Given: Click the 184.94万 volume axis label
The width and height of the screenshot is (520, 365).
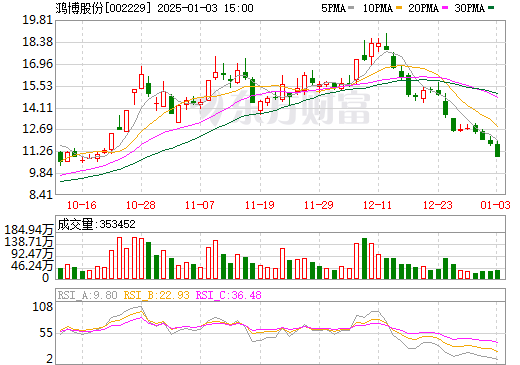Looking at the screenshot, I should coord(29,230).
